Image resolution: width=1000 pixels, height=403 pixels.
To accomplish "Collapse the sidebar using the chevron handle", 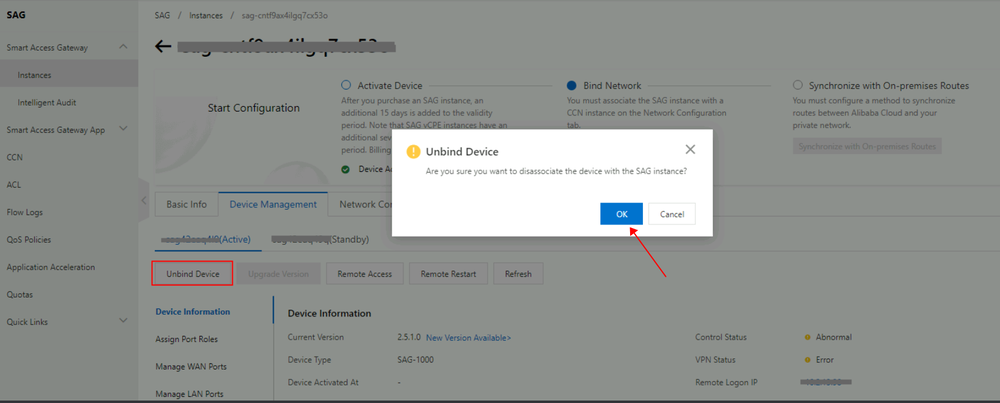I will tap(144, 200).
